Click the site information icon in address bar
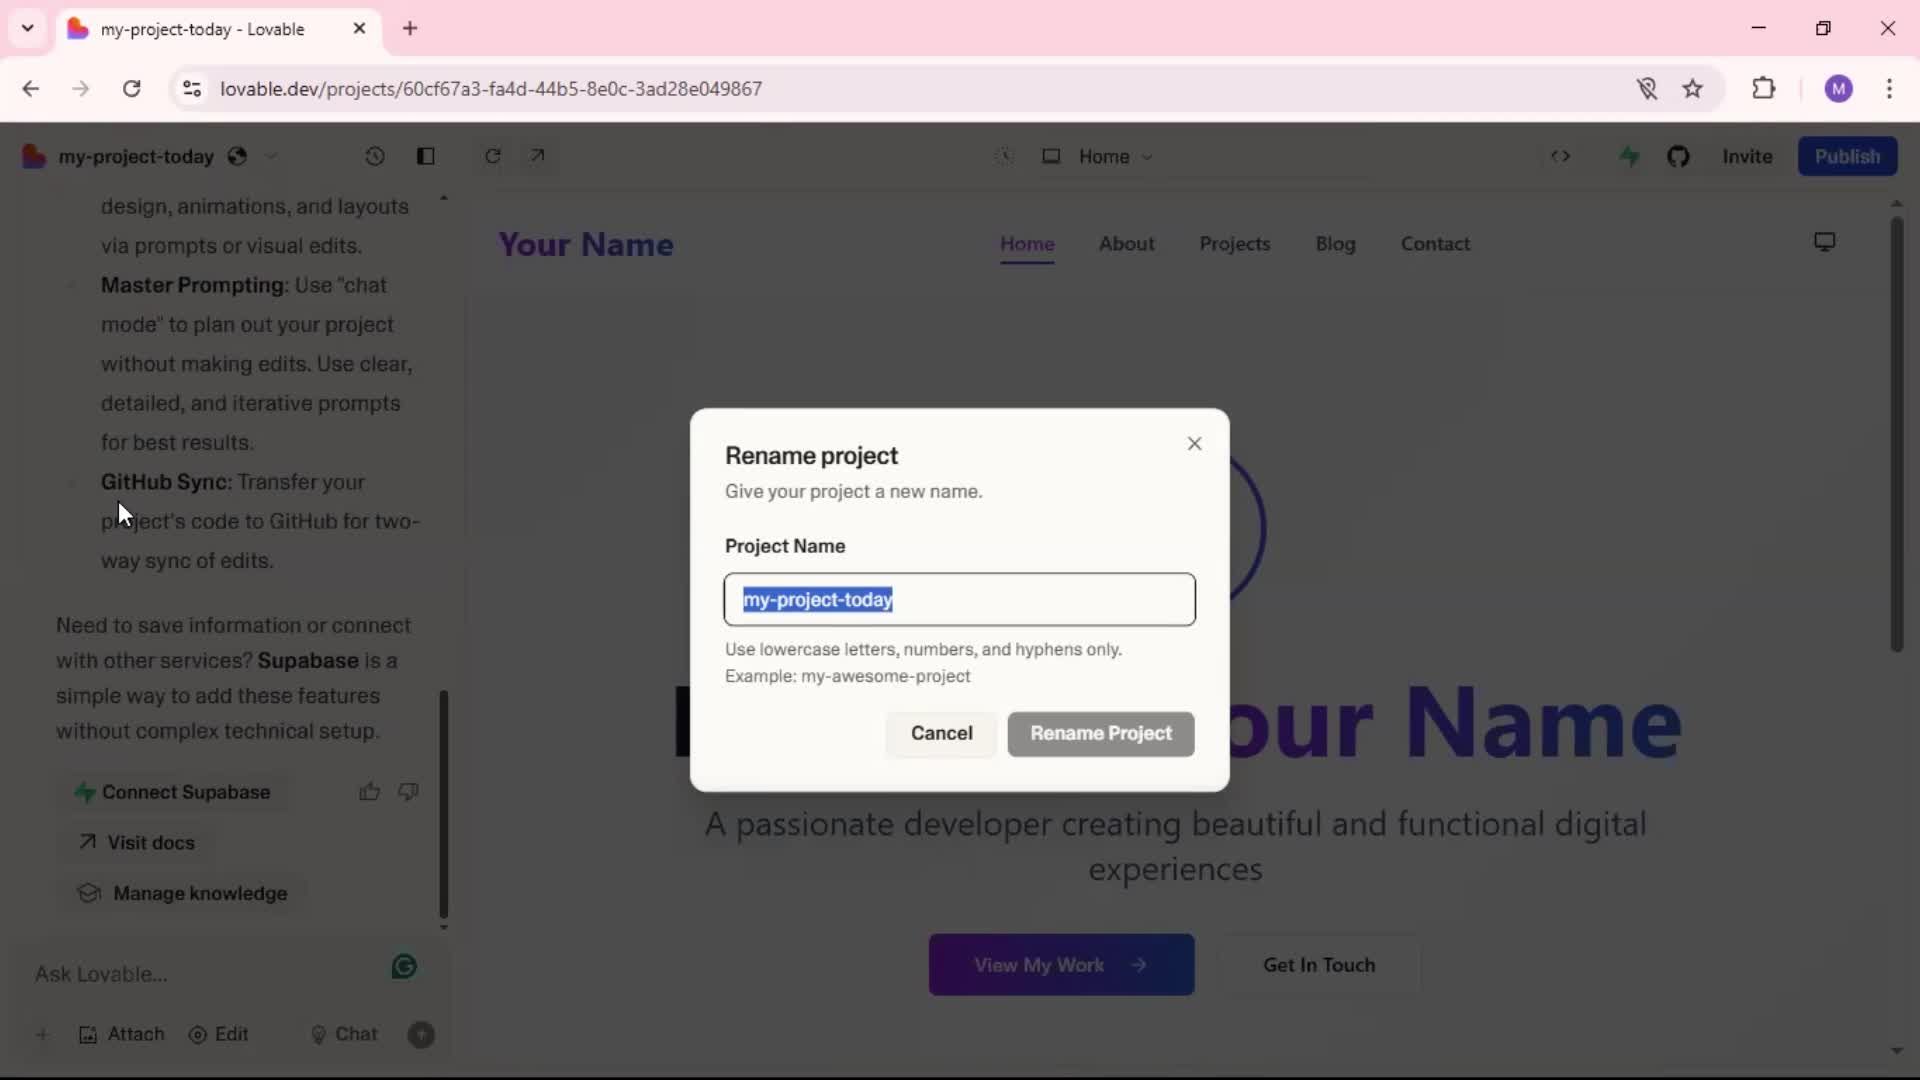The image size is (1920, 1080). [x=191, y=89]
